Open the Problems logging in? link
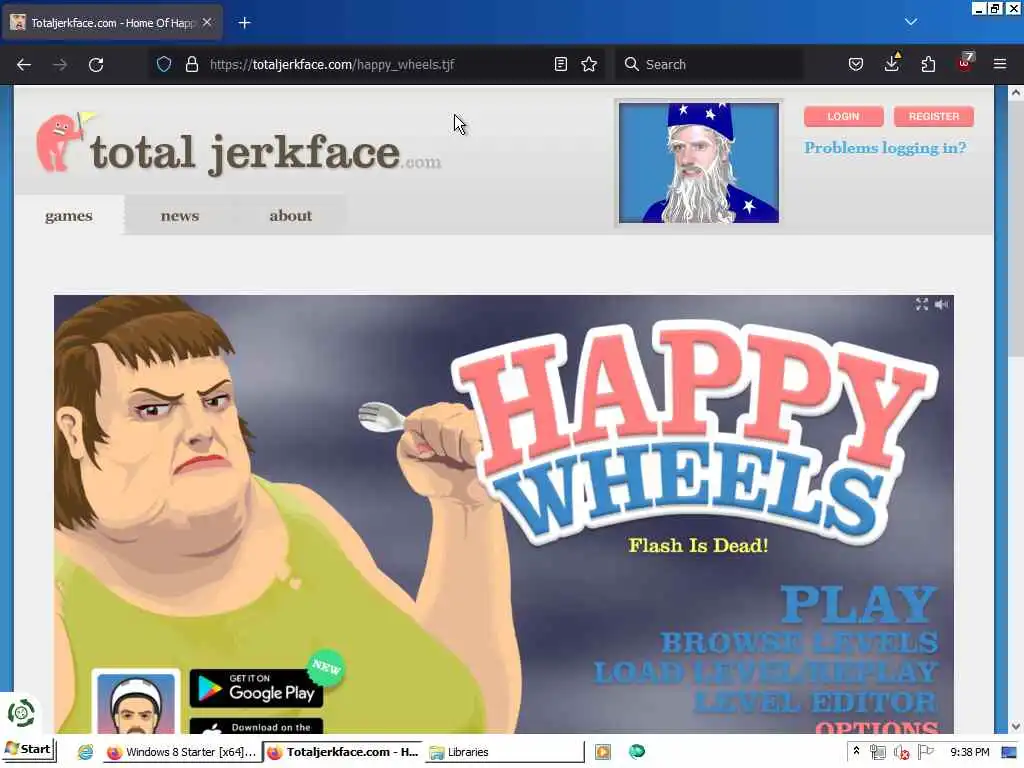1024x768 pixels. click(x=885, y=148)
